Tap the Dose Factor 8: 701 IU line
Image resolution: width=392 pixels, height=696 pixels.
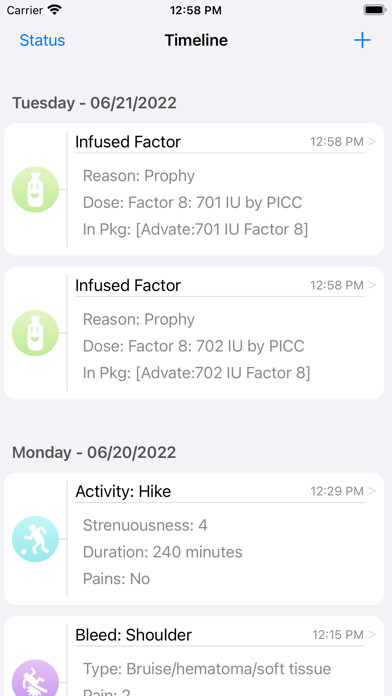[x=192, y=202]
